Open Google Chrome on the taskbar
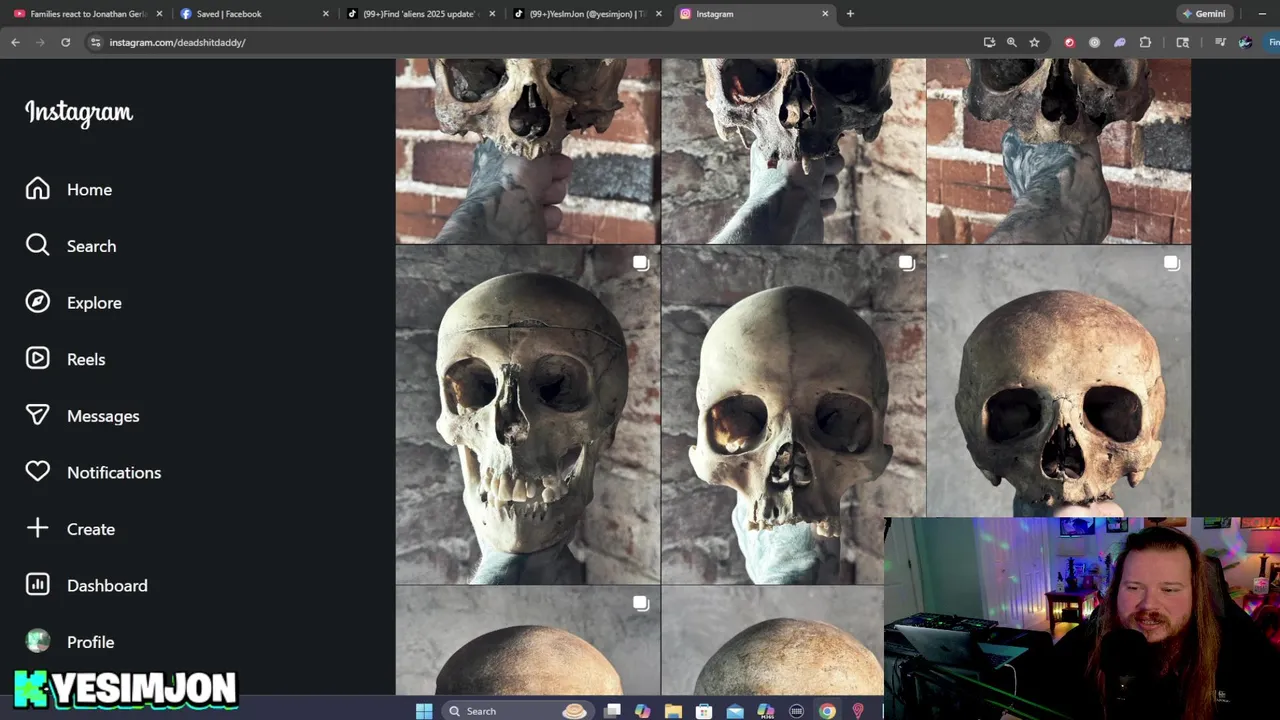The width and height of the screenshot is (1280, 720). [827, 711]
